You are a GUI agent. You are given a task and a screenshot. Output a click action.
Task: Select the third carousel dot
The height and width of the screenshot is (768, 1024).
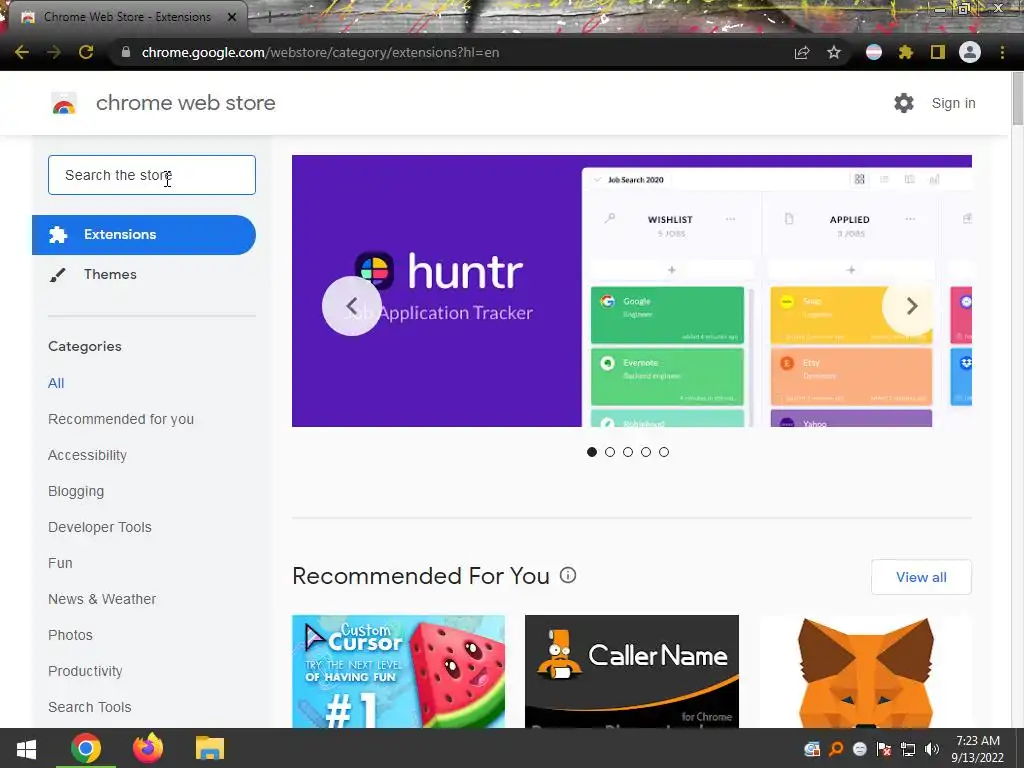point(628,452)
